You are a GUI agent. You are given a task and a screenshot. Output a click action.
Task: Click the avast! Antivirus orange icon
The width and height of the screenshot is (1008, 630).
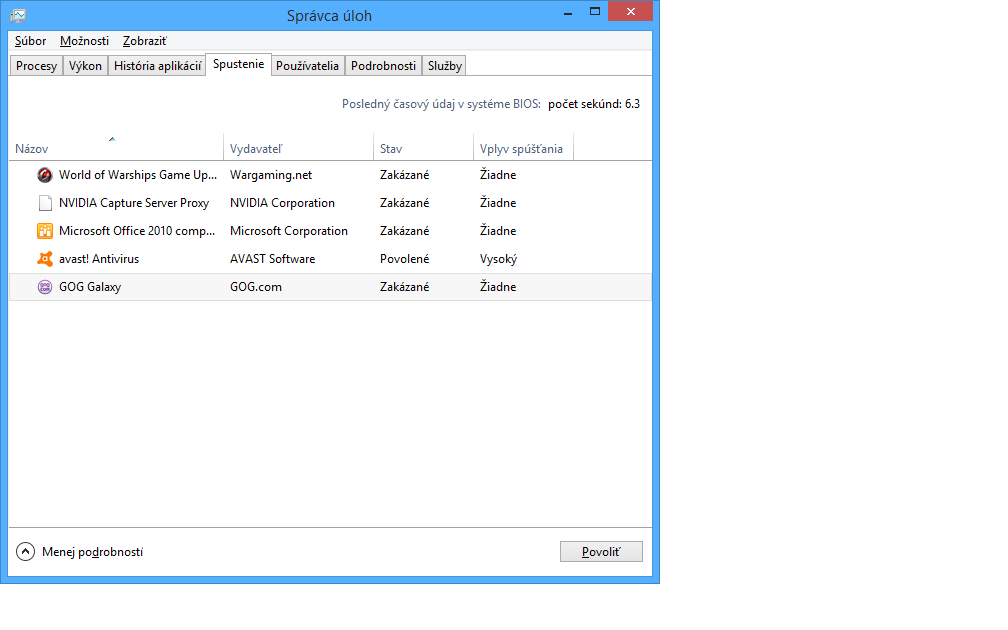click(45, 259)
